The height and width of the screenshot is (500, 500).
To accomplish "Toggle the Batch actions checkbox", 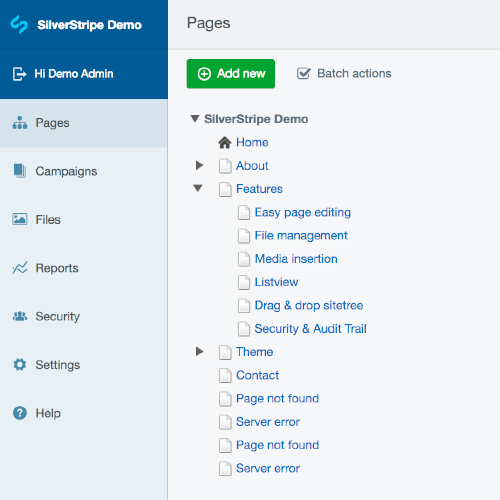I will click(x=304, y=73).
